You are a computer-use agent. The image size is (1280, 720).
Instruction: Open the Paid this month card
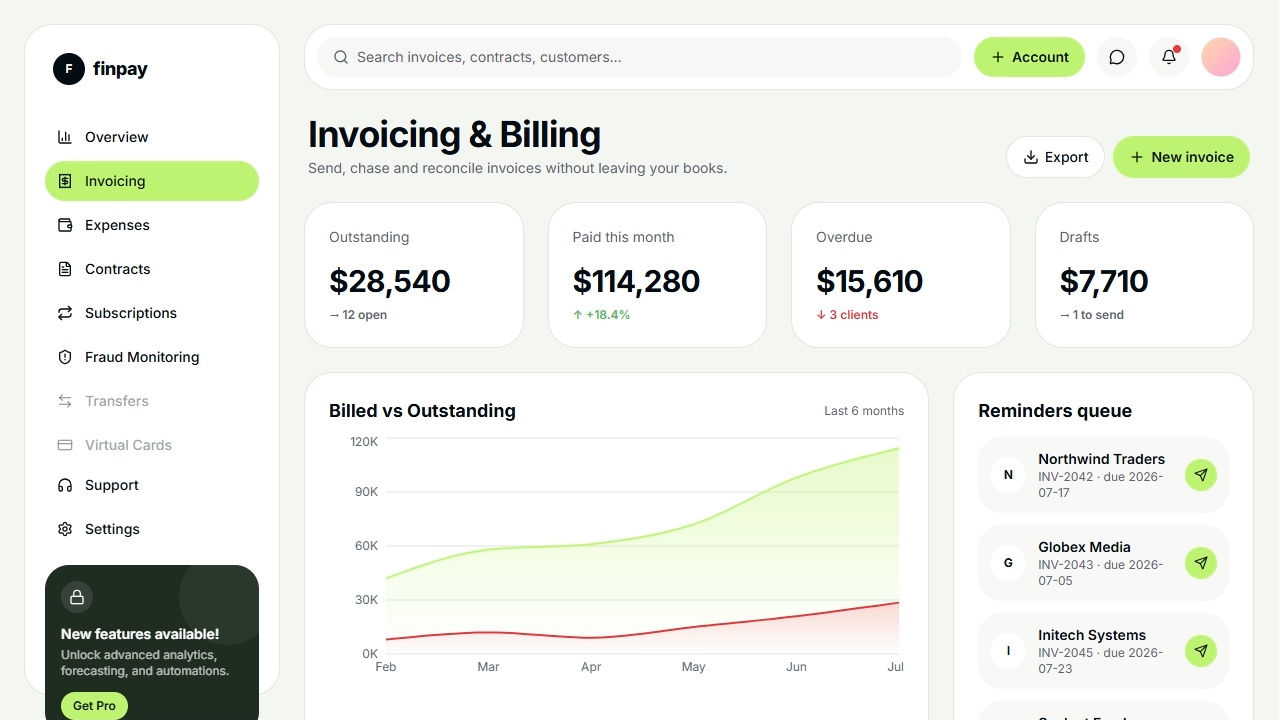[657, 275]
